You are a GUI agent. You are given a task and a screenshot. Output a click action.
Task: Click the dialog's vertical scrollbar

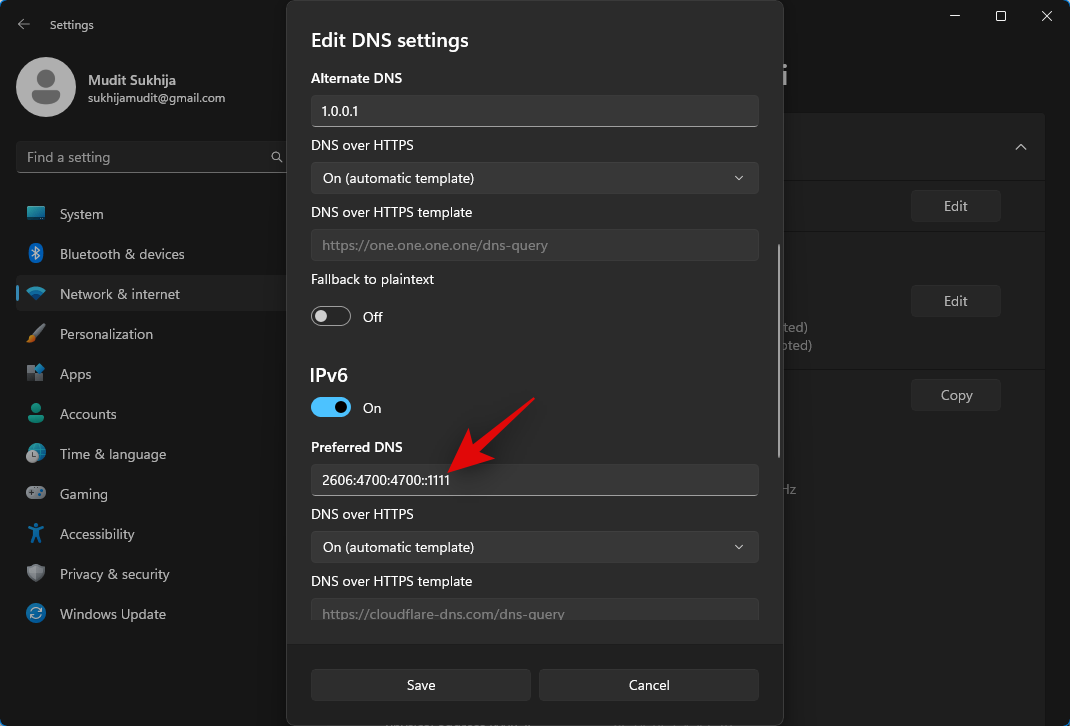pyautogui.click(x=779, y=350)
